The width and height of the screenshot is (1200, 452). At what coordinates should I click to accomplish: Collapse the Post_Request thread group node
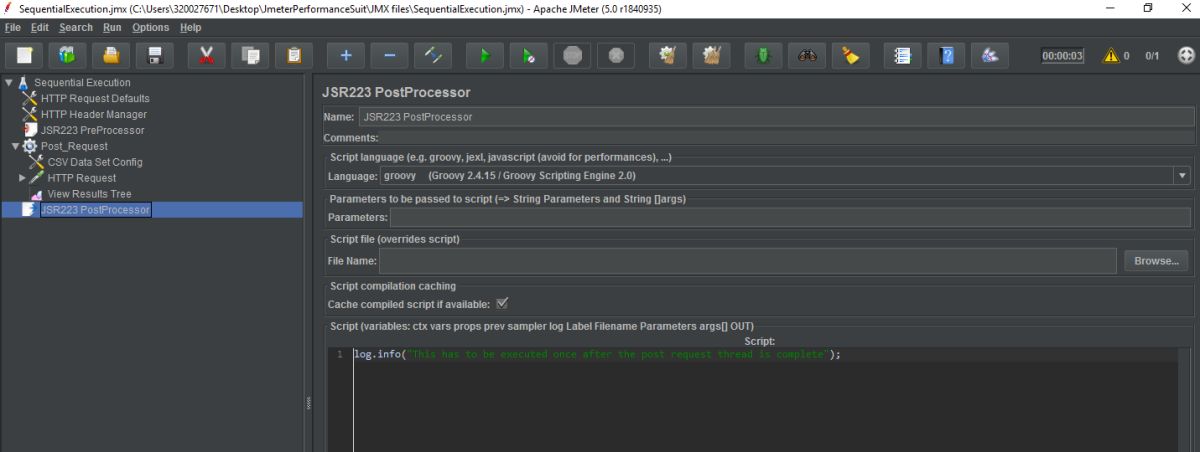pyautogui.click(x=15, y=146)
